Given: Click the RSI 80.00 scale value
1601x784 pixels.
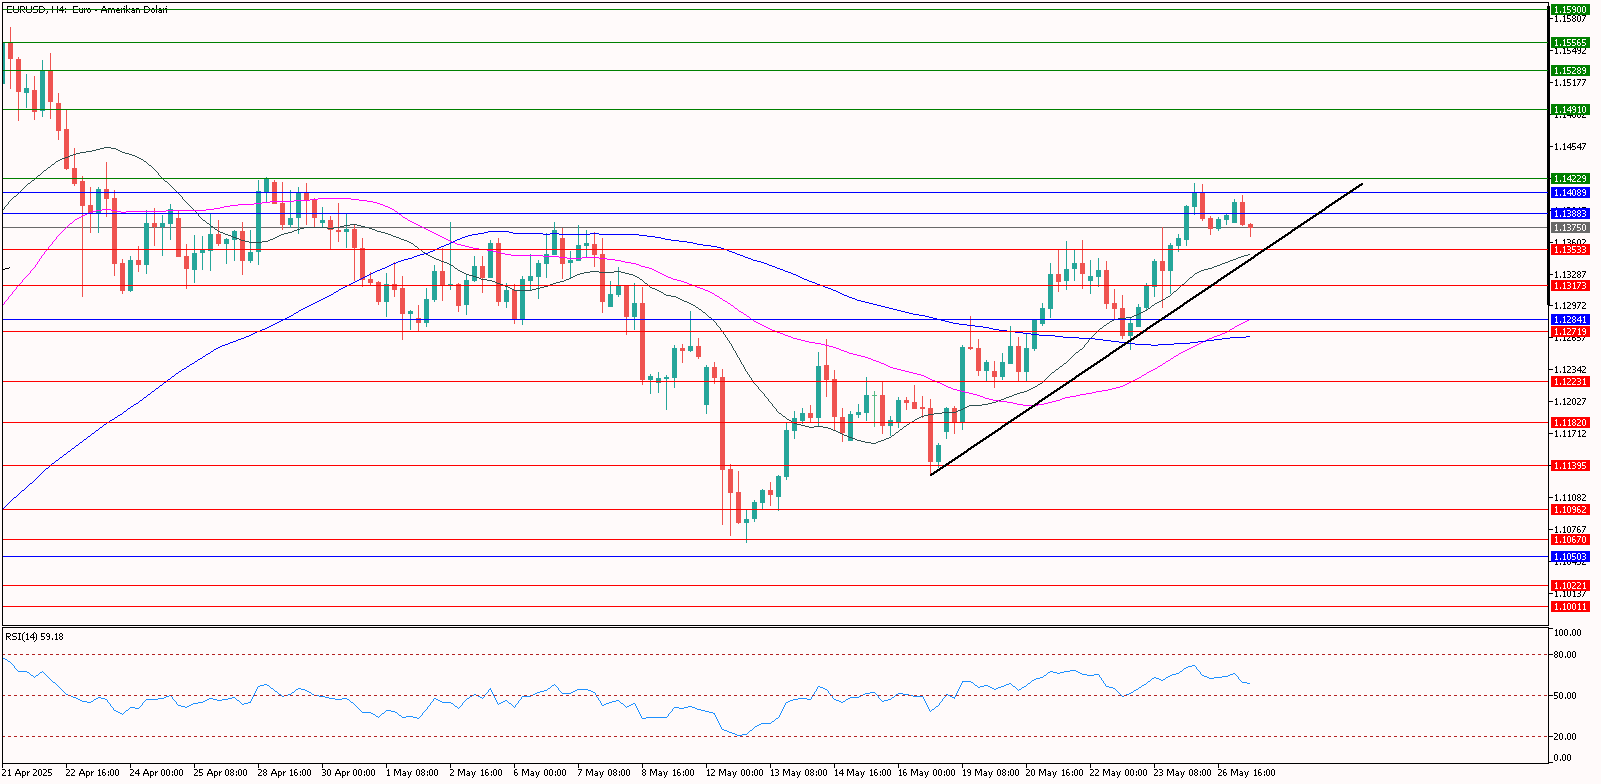Looking at the screenshot, I should tap(1565, 655).
